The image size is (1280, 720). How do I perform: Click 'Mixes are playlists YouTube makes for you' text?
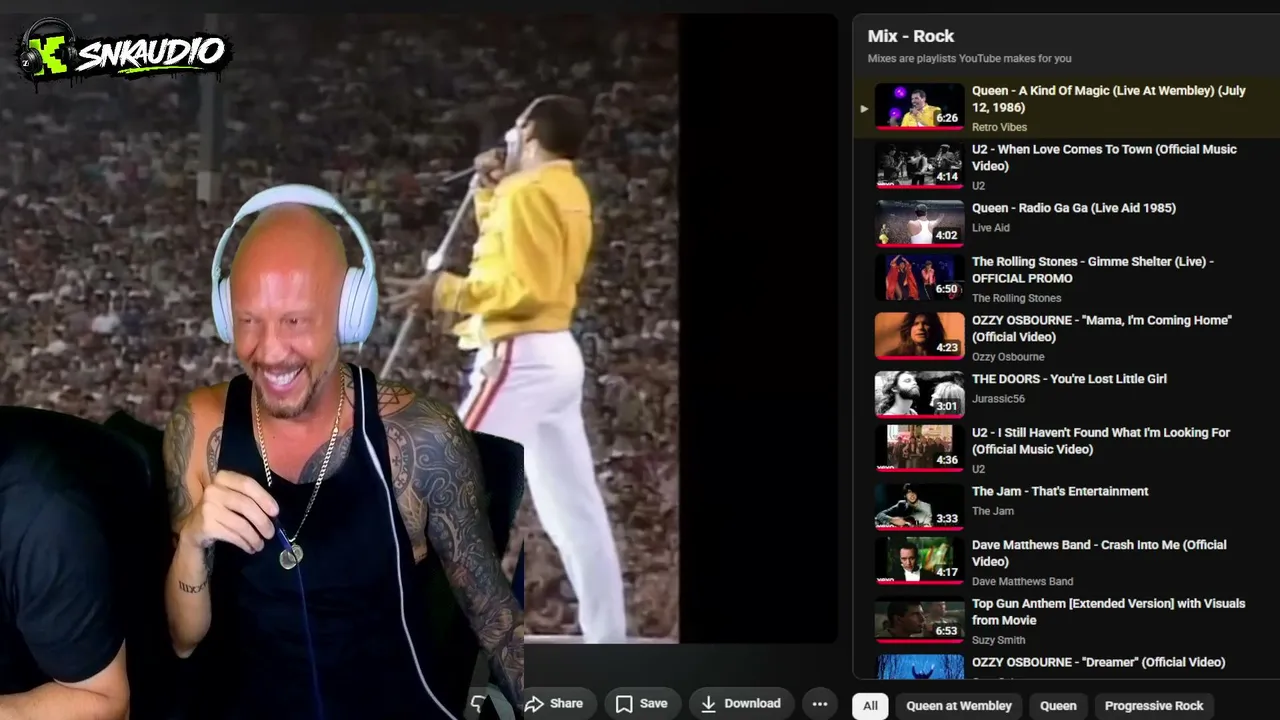pos(969,58)
